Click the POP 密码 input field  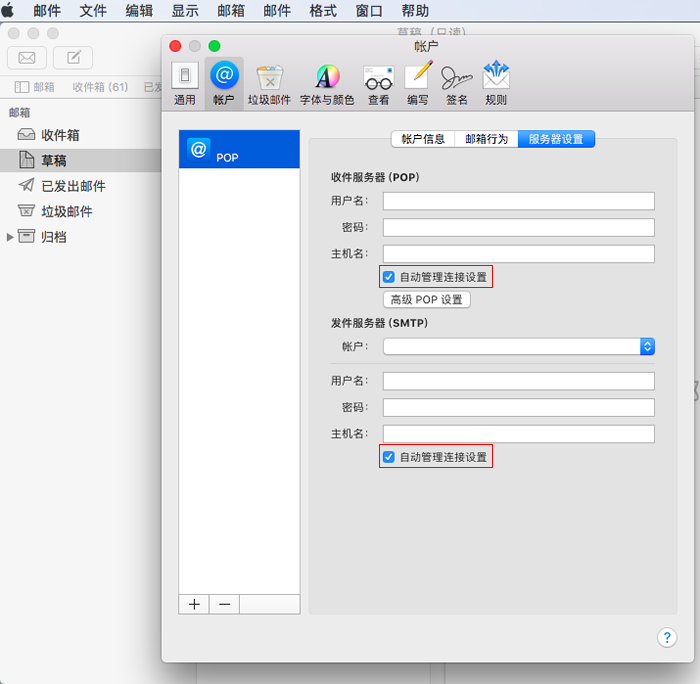click(x=519, y=228)
